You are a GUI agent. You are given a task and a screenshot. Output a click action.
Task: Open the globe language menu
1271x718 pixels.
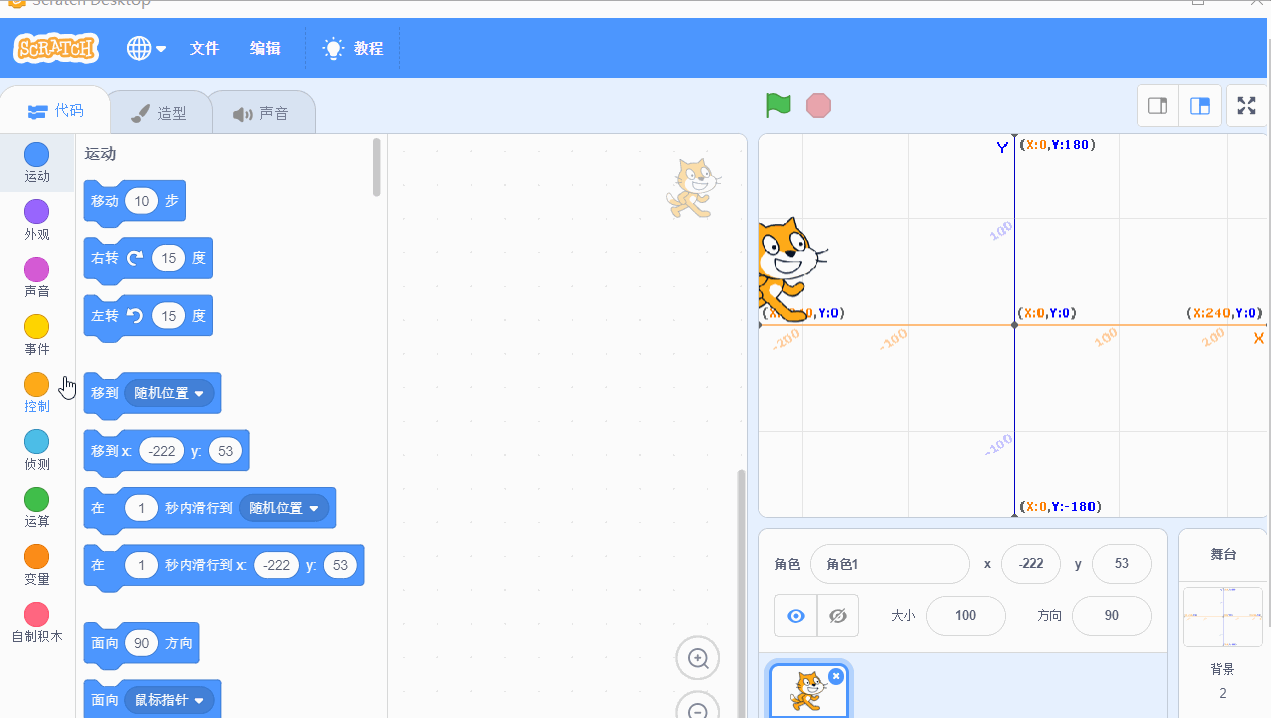click(x=146, y=48)
